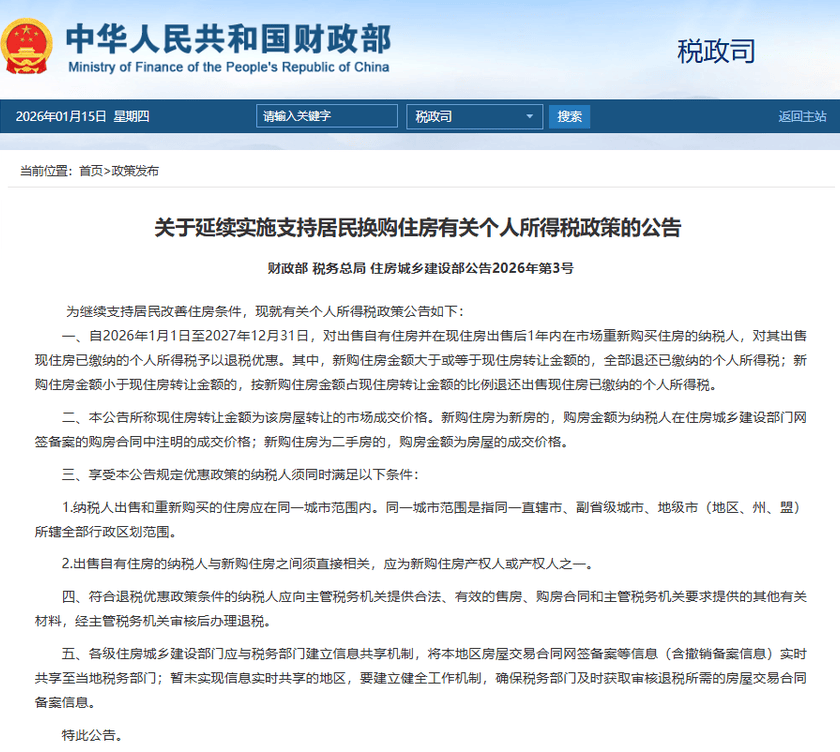Click the 当前位置 breadcrumb label
This screenshot has height=752, width=840.
(x=47, y=171)
